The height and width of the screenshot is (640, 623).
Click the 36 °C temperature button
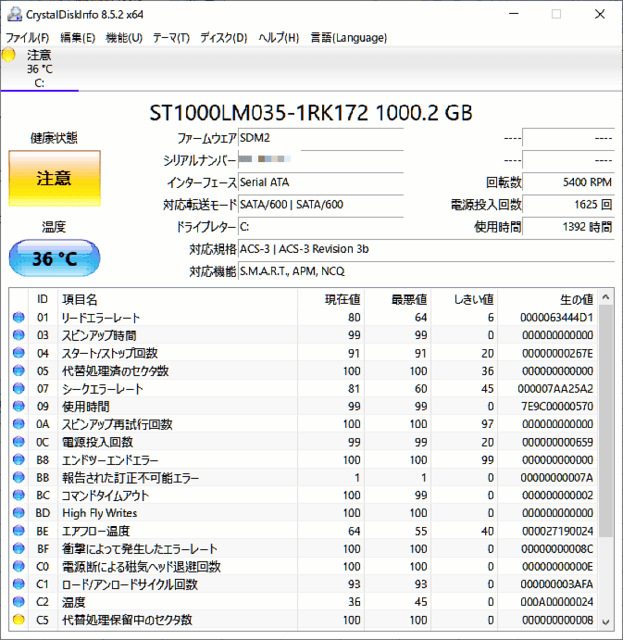(54, 259)
